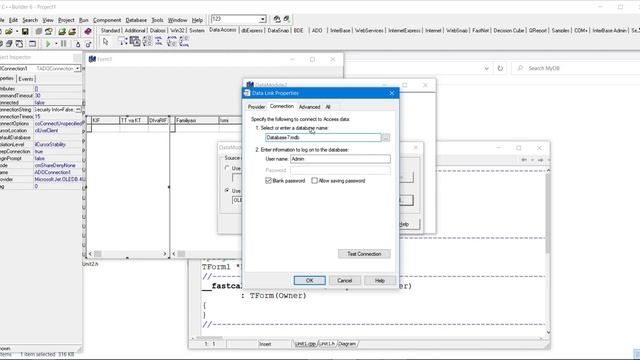The width and height of the screenshot is (640, 360).
Task: Open the Search menu
Action: click(30, 20)
